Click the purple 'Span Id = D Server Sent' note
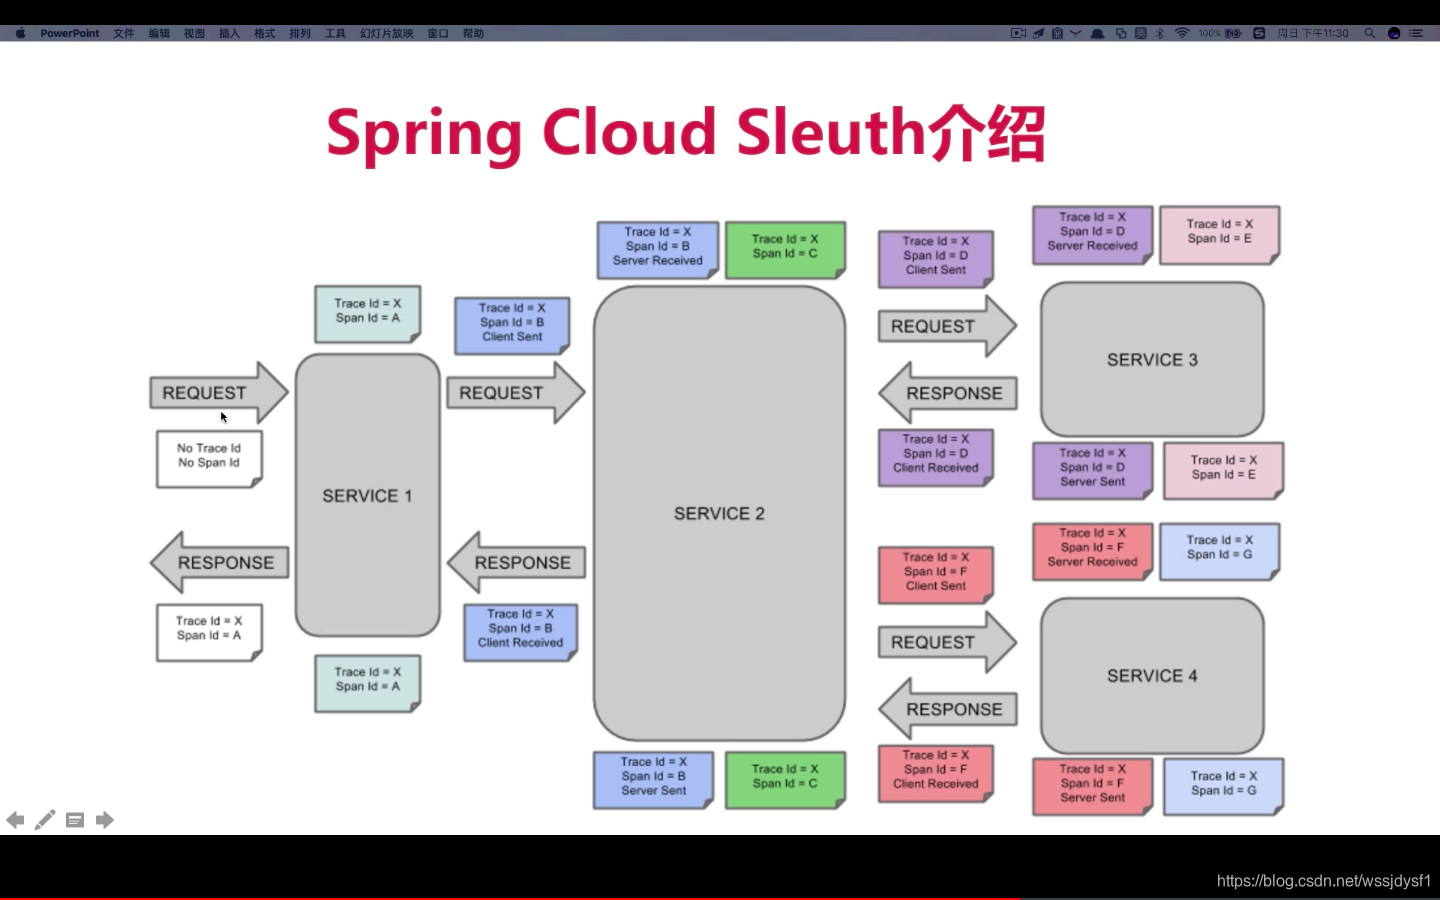Viewport: 1440px width, 900px height. [1092, 470]
